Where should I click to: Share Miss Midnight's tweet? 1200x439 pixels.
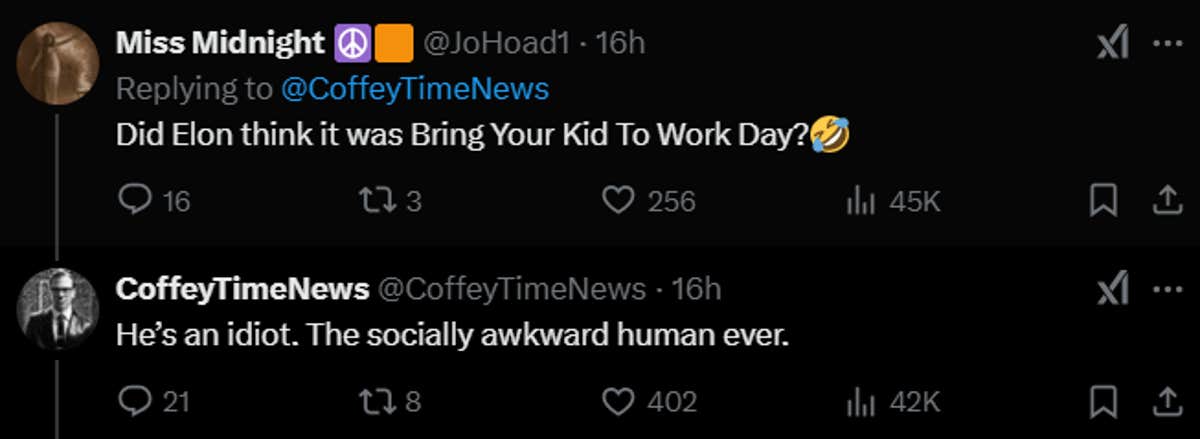coord(1166,202)
